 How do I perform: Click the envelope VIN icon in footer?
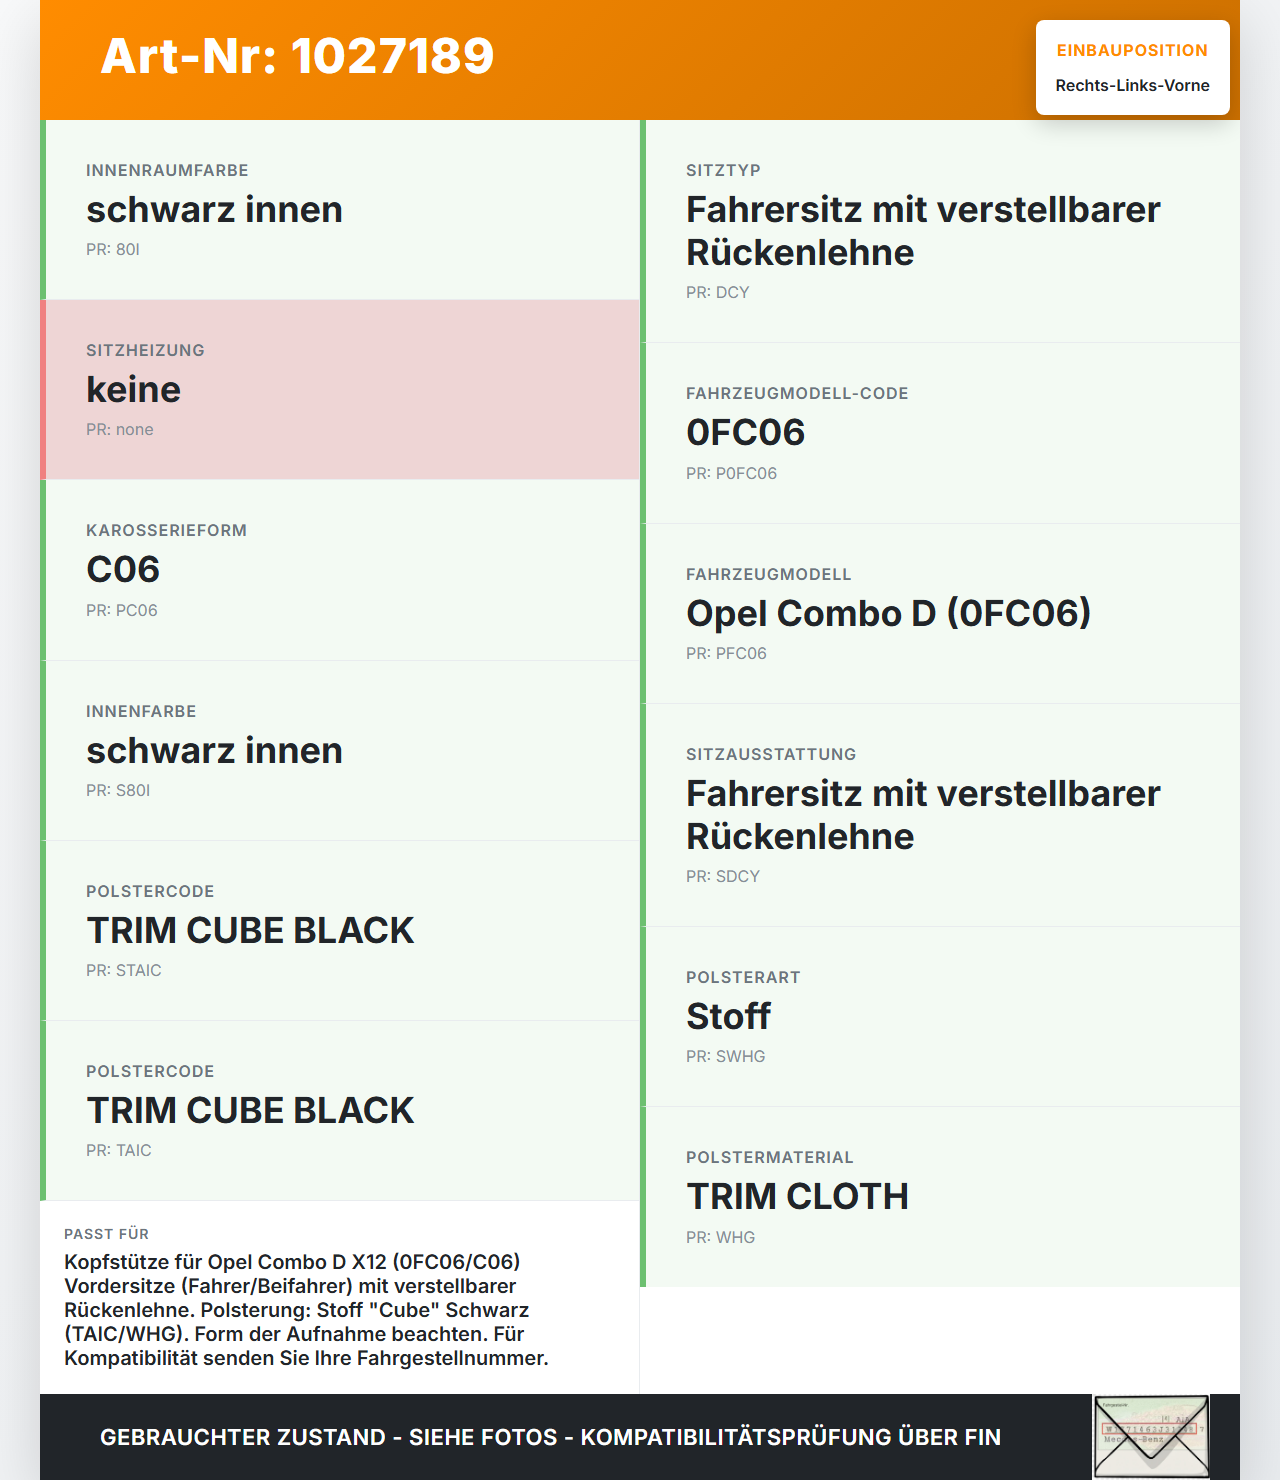click(x=1151, y=1437)
